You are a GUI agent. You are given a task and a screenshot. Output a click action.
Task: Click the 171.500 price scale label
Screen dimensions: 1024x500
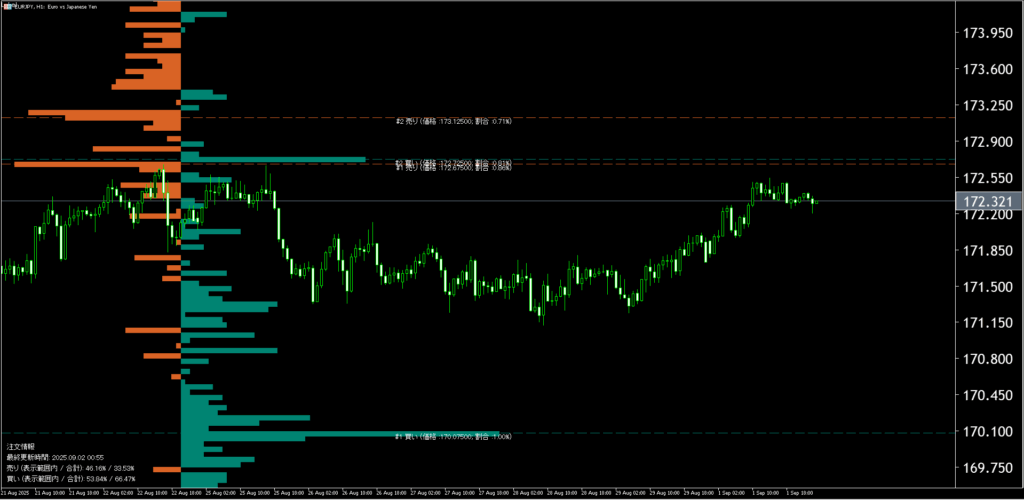tap(987, 287)
